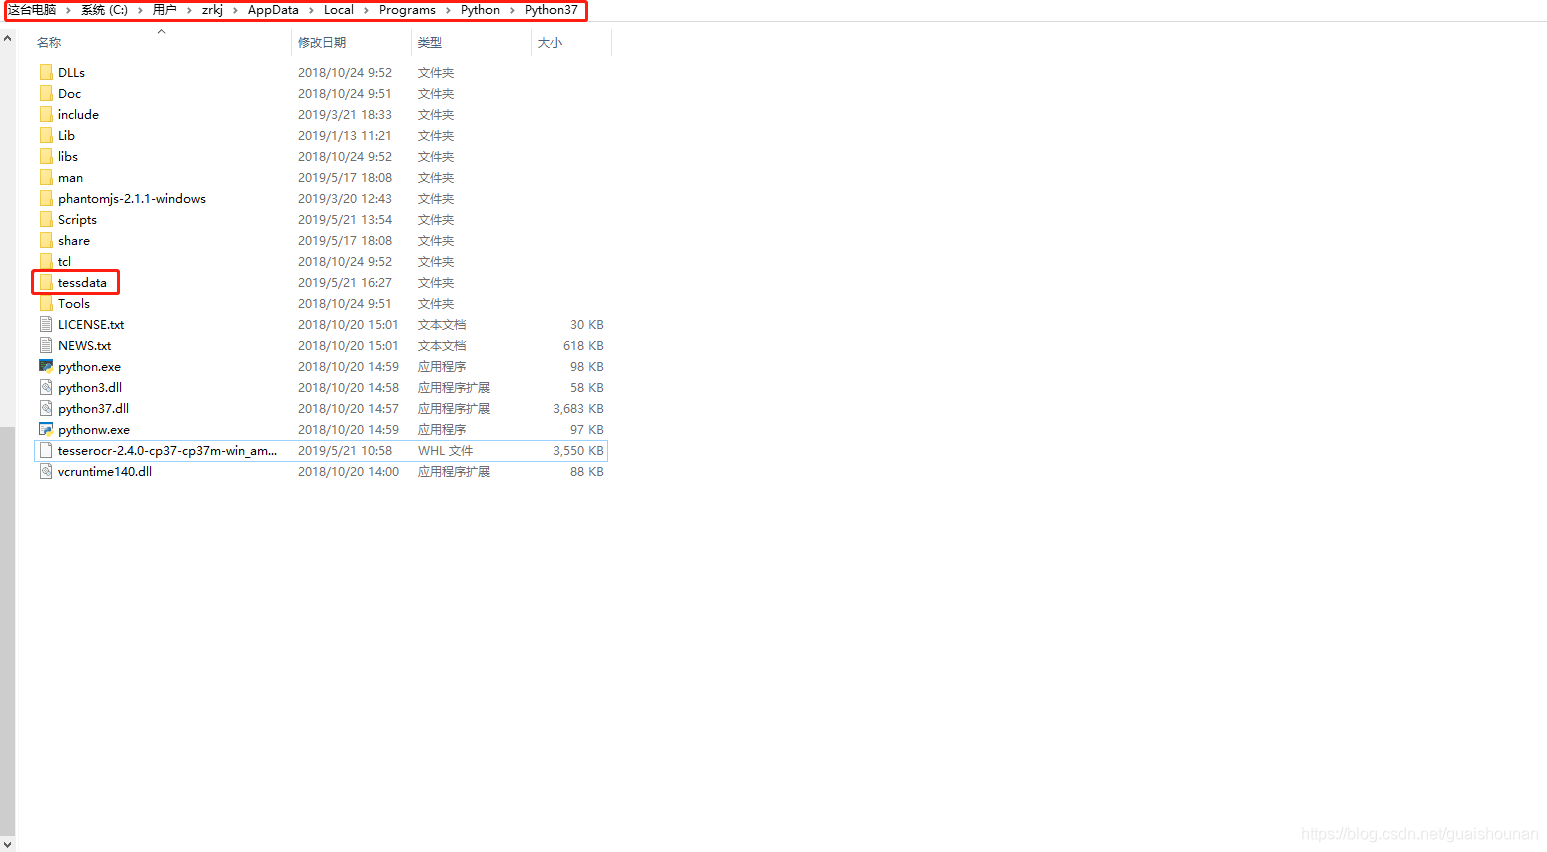Open the Doc folder icon
This screenshot has width=1547, height=852.
point(46,93)
